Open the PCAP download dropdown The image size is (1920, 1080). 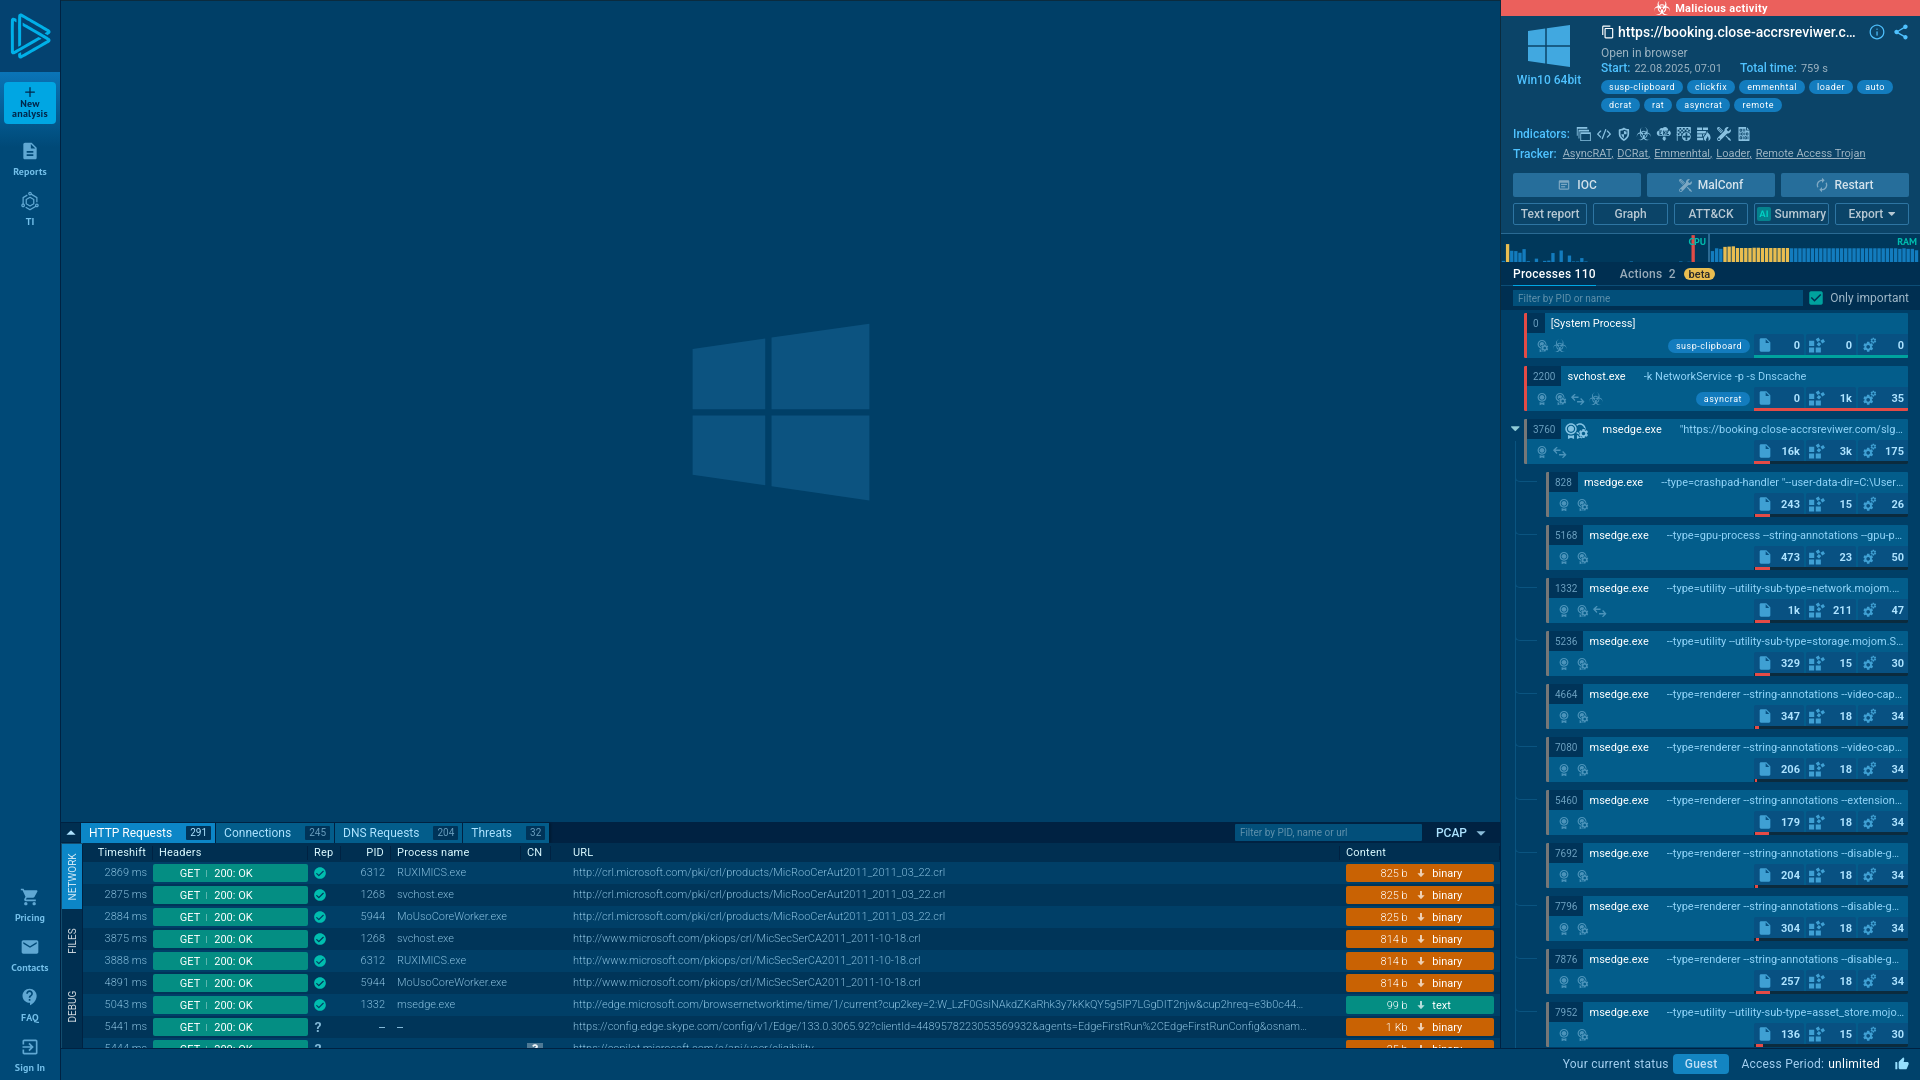click(x=1461, y=833)
